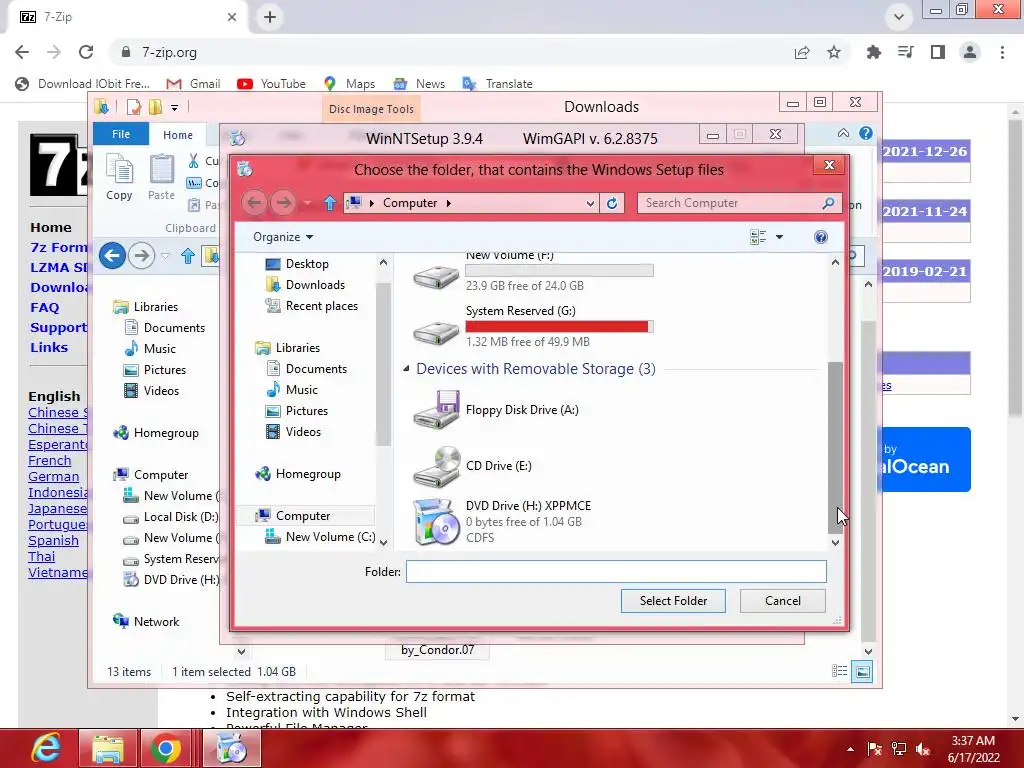Open Quick Access Toolbar dropdown in Downloads
The height and width of the screenshot is (768, 1024).
(174, 107)
